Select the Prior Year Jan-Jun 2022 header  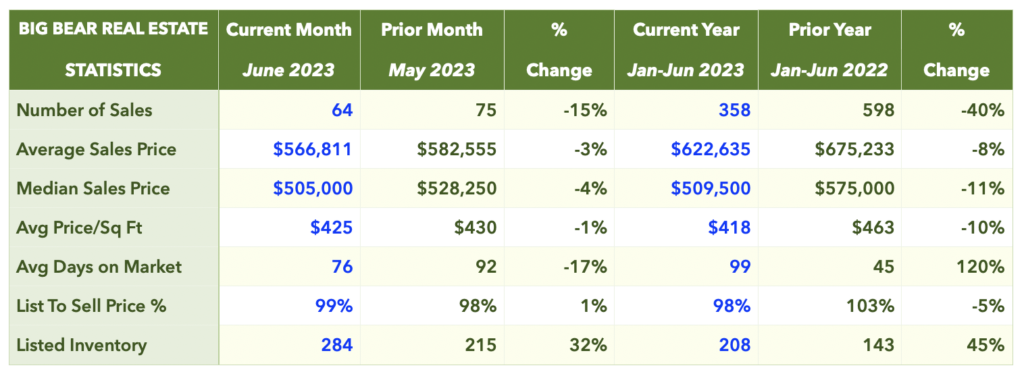(829, 50)
